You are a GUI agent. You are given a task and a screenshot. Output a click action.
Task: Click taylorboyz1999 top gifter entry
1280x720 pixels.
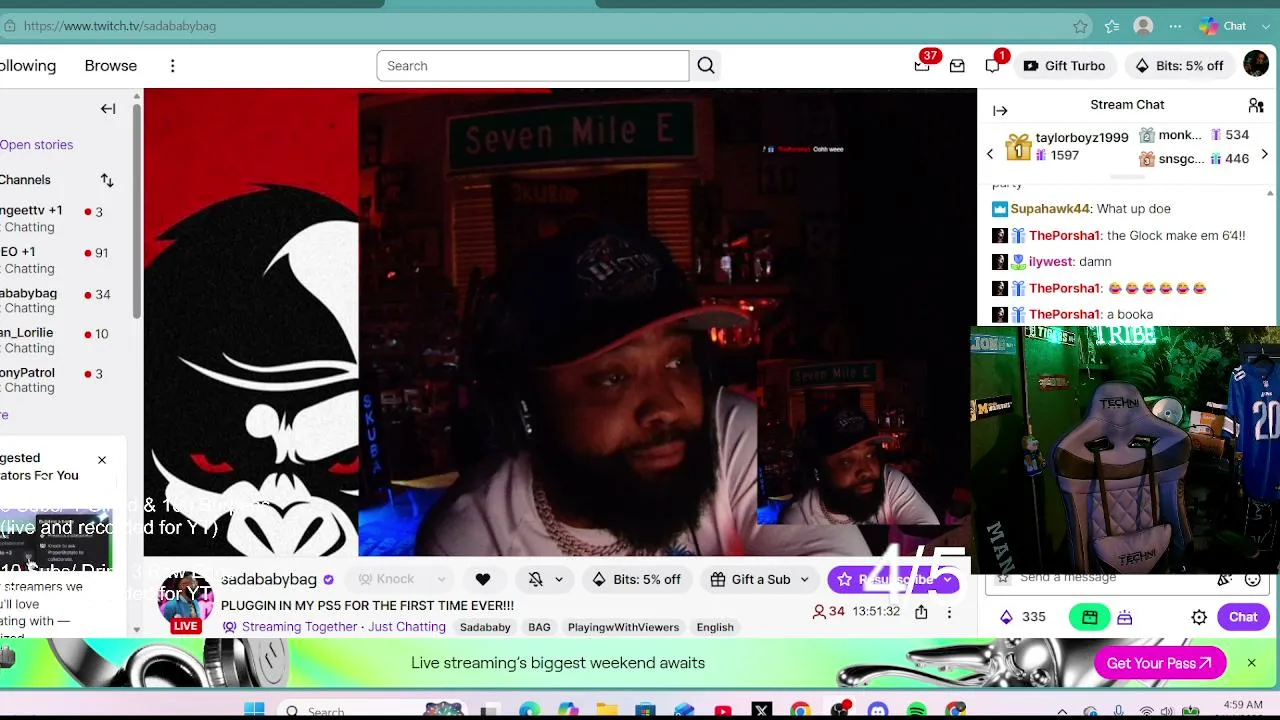pos(1067,146)
